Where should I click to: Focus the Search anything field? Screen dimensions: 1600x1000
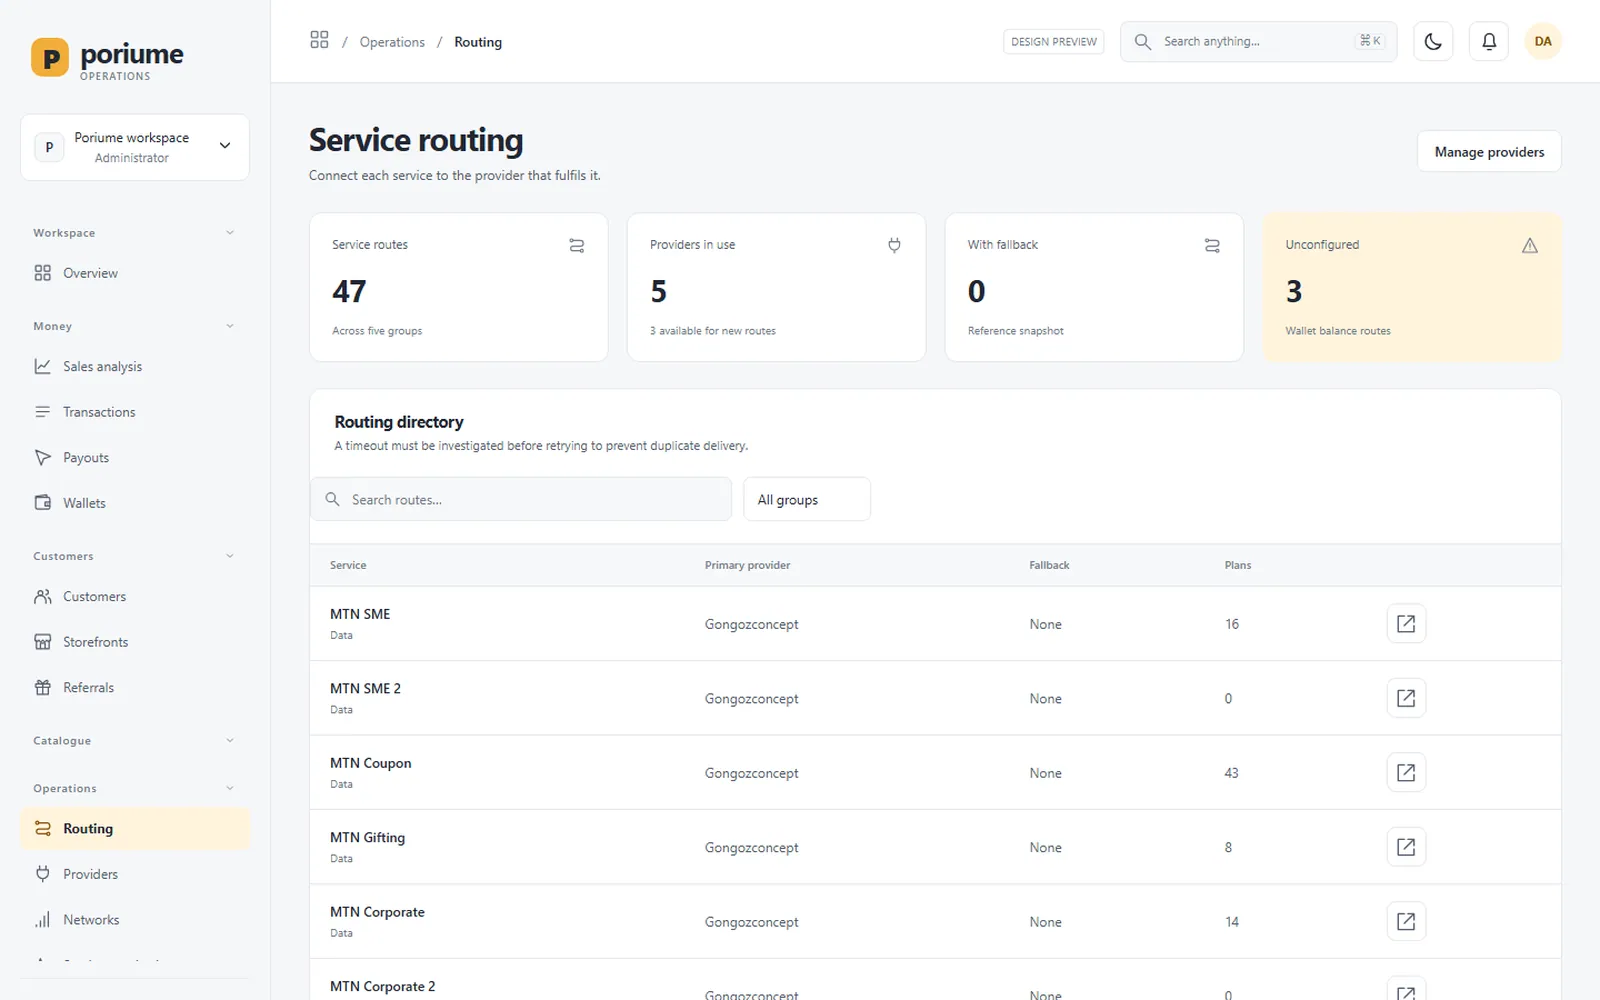pyautogui.click(x=1258, y=41)
